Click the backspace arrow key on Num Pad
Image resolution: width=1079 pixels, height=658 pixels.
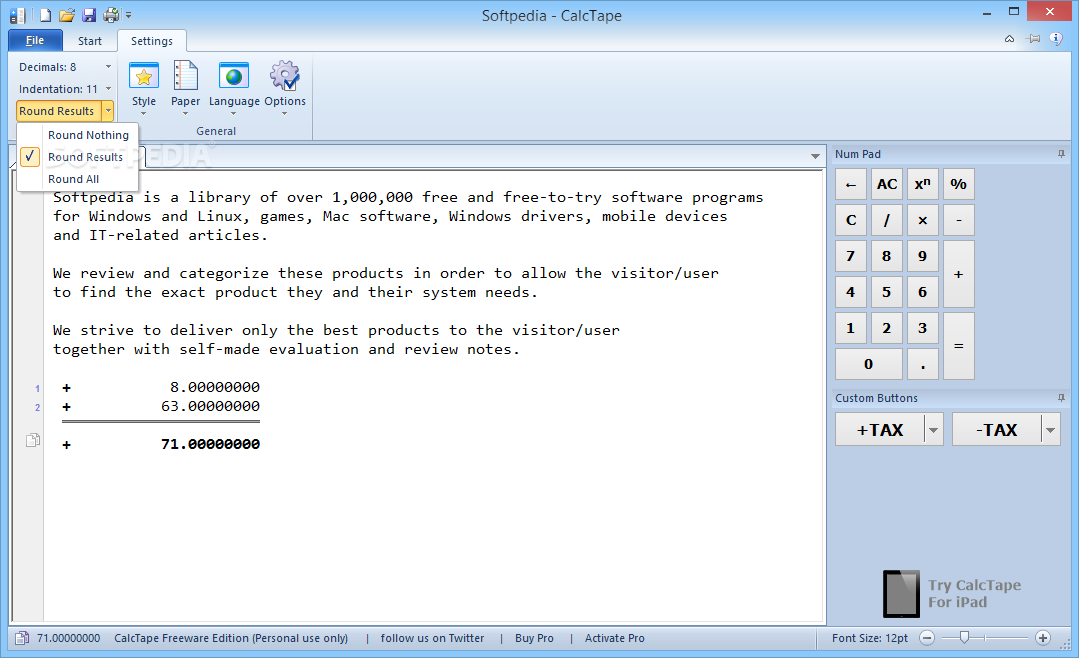851,184
